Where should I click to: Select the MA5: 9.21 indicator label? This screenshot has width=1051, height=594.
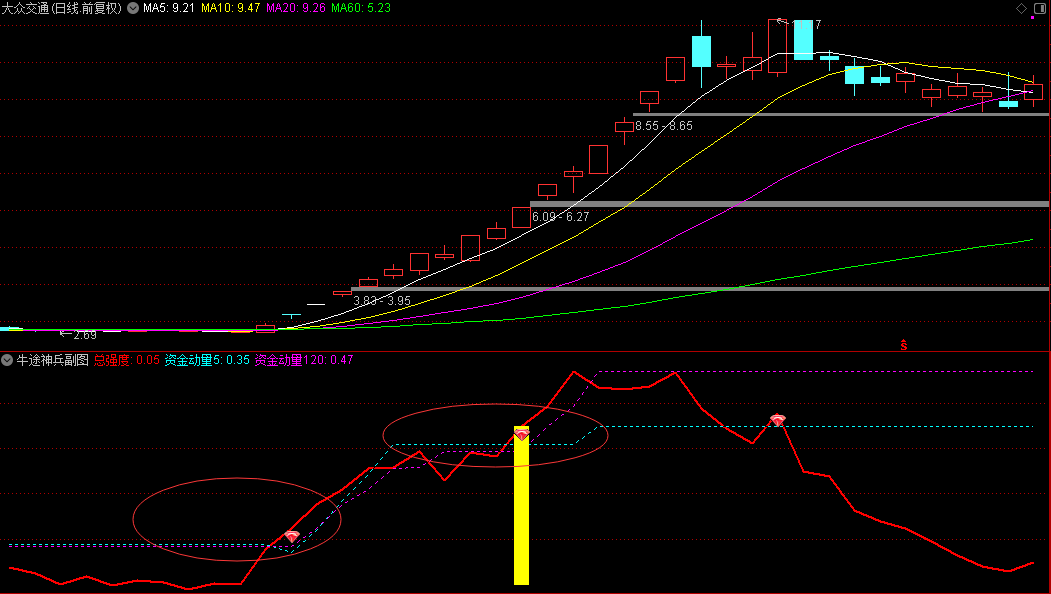(x=168, y=8)
